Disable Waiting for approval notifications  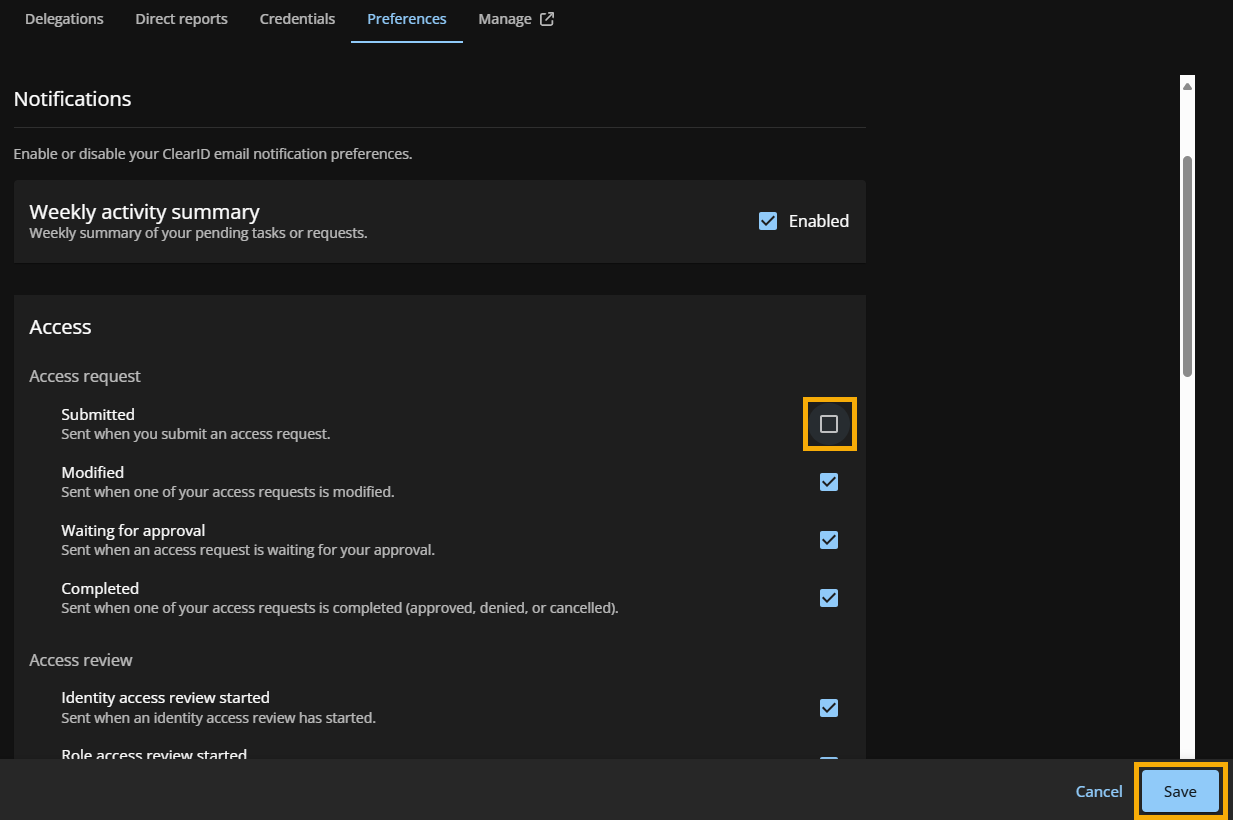[x=829, y=539]
